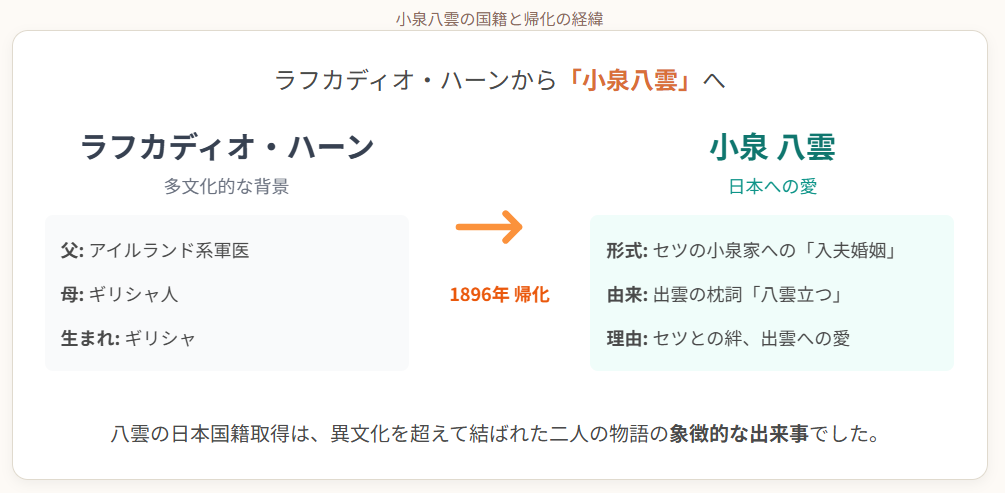This screenshot has width=1005, height=493.
Task: Select the large dark ラフカディオ・ハーン title
Action: 227,147
